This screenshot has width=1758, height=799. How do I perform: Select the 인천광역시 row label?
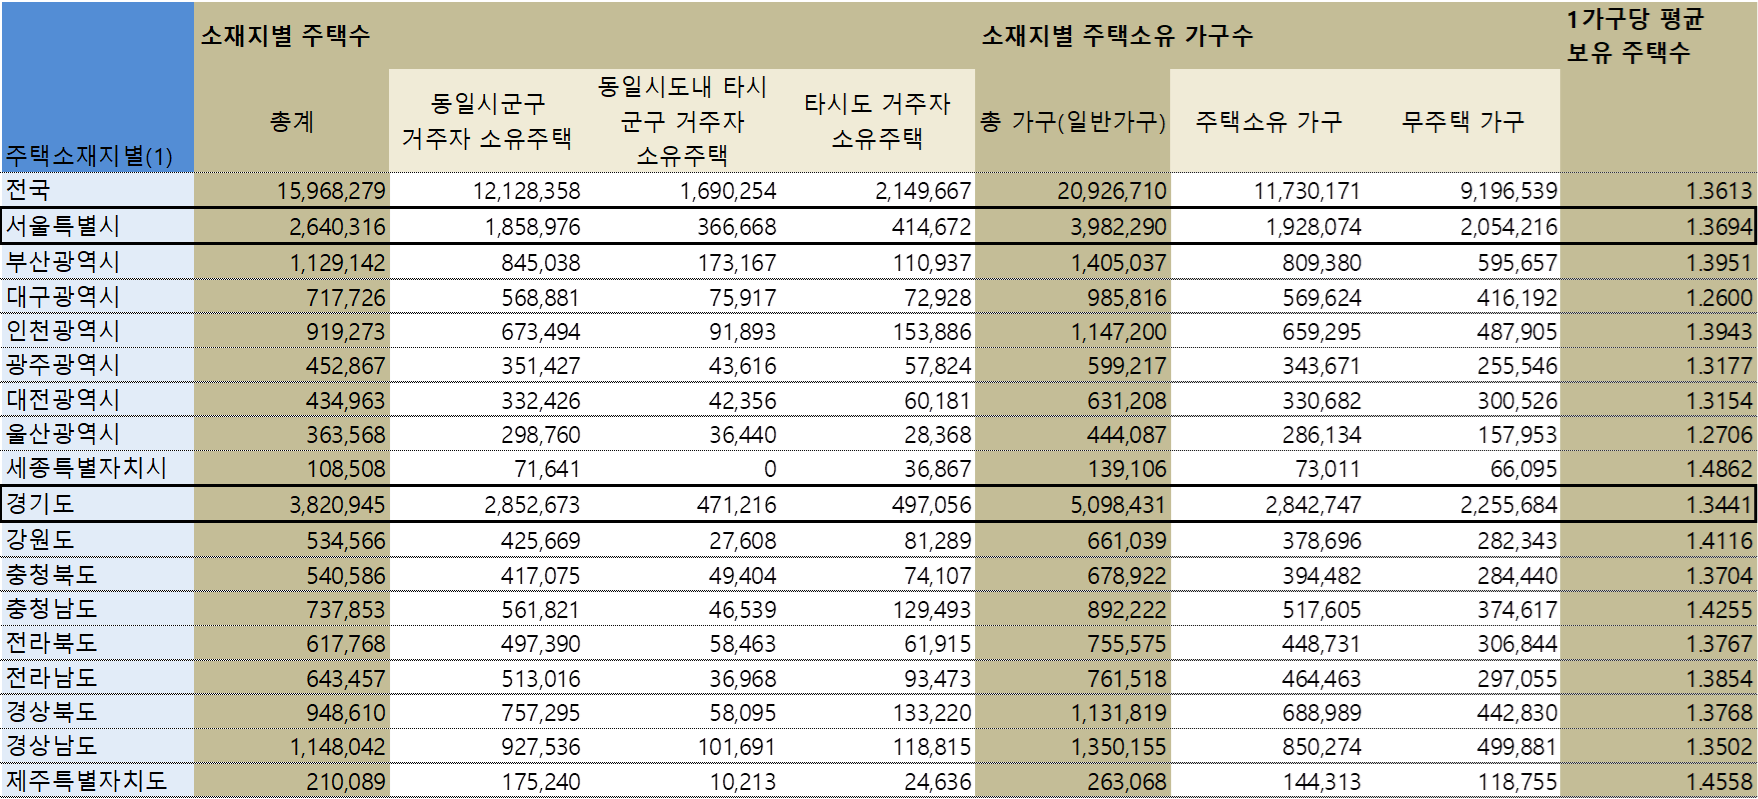pyautogui.click(x=97, y=331)
